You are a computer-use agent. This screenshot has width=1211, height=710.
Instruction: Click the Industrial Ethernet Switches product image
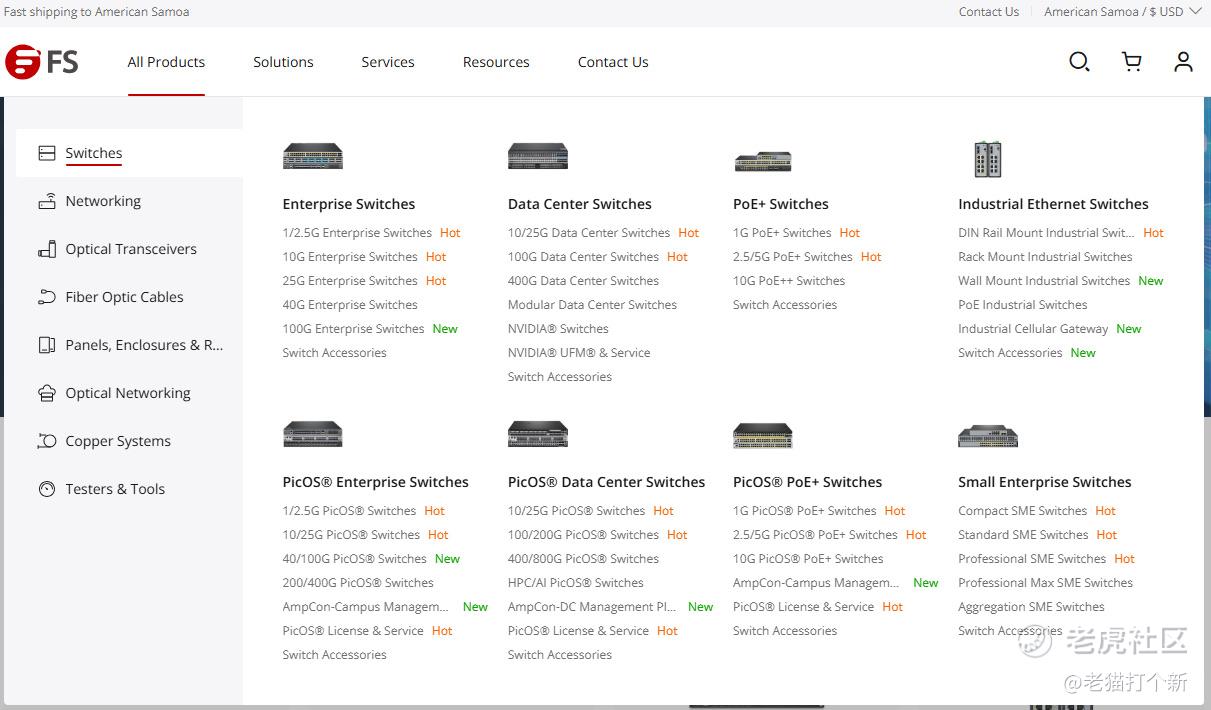pyautogui.click(x=987, y=159)
